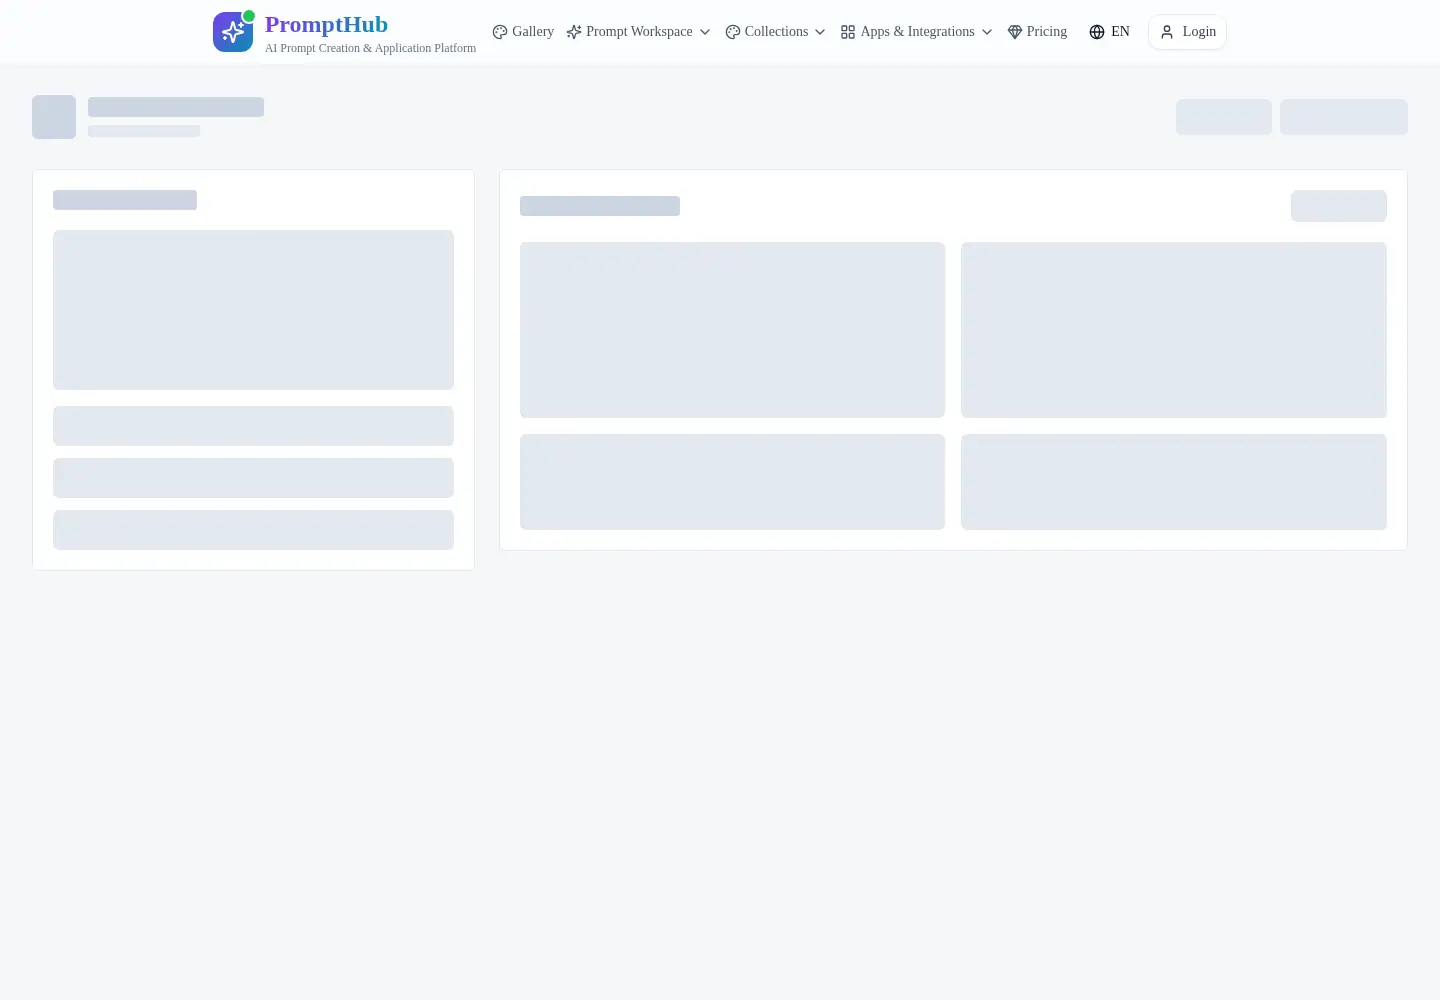Viewport: 1440px width, 1000px height.
Task: Select the "Collections" menu label
Action: coord(776,32)
